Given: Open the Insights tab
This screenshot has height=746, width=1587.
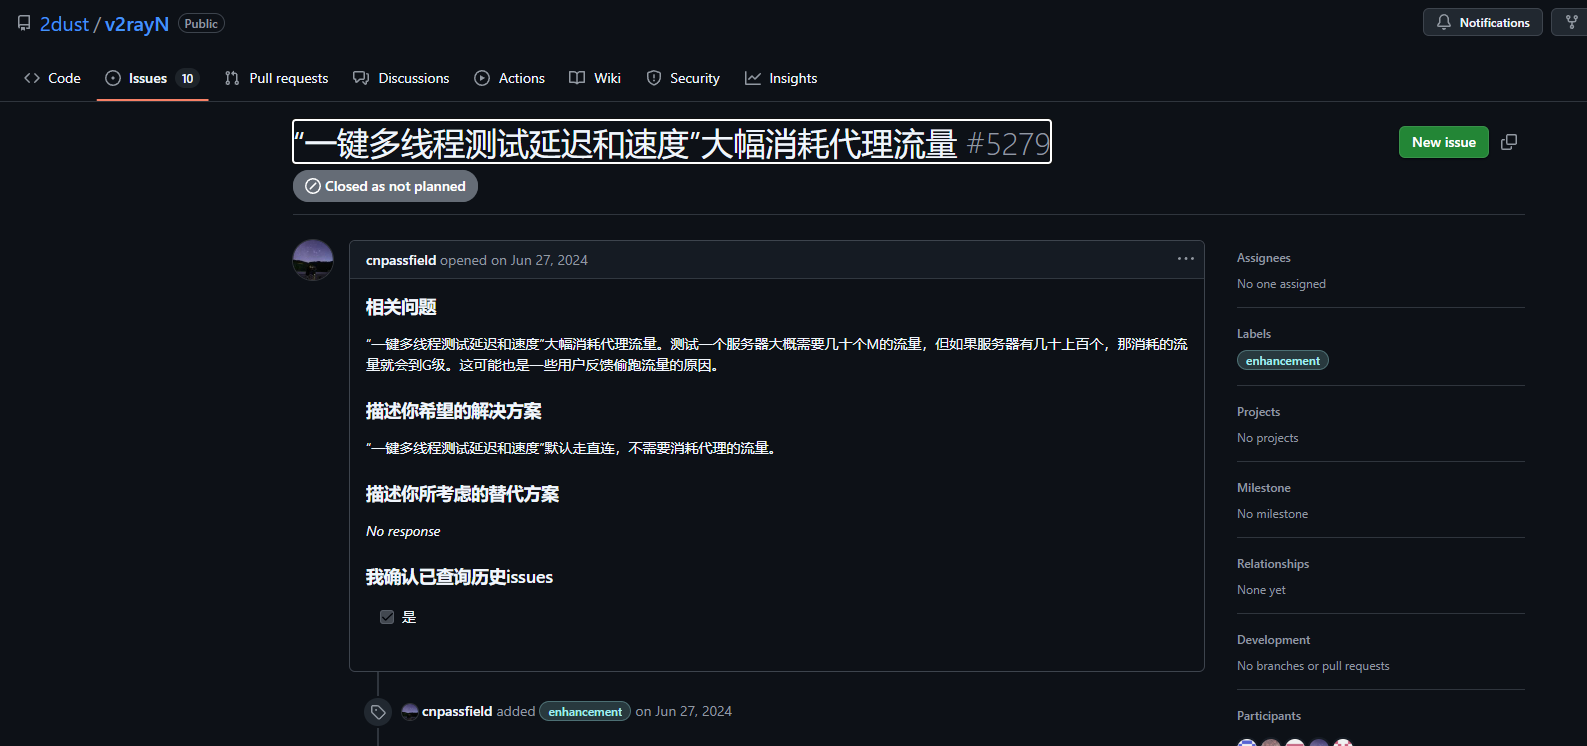Looking at the screenshot, I should point(781,78).
